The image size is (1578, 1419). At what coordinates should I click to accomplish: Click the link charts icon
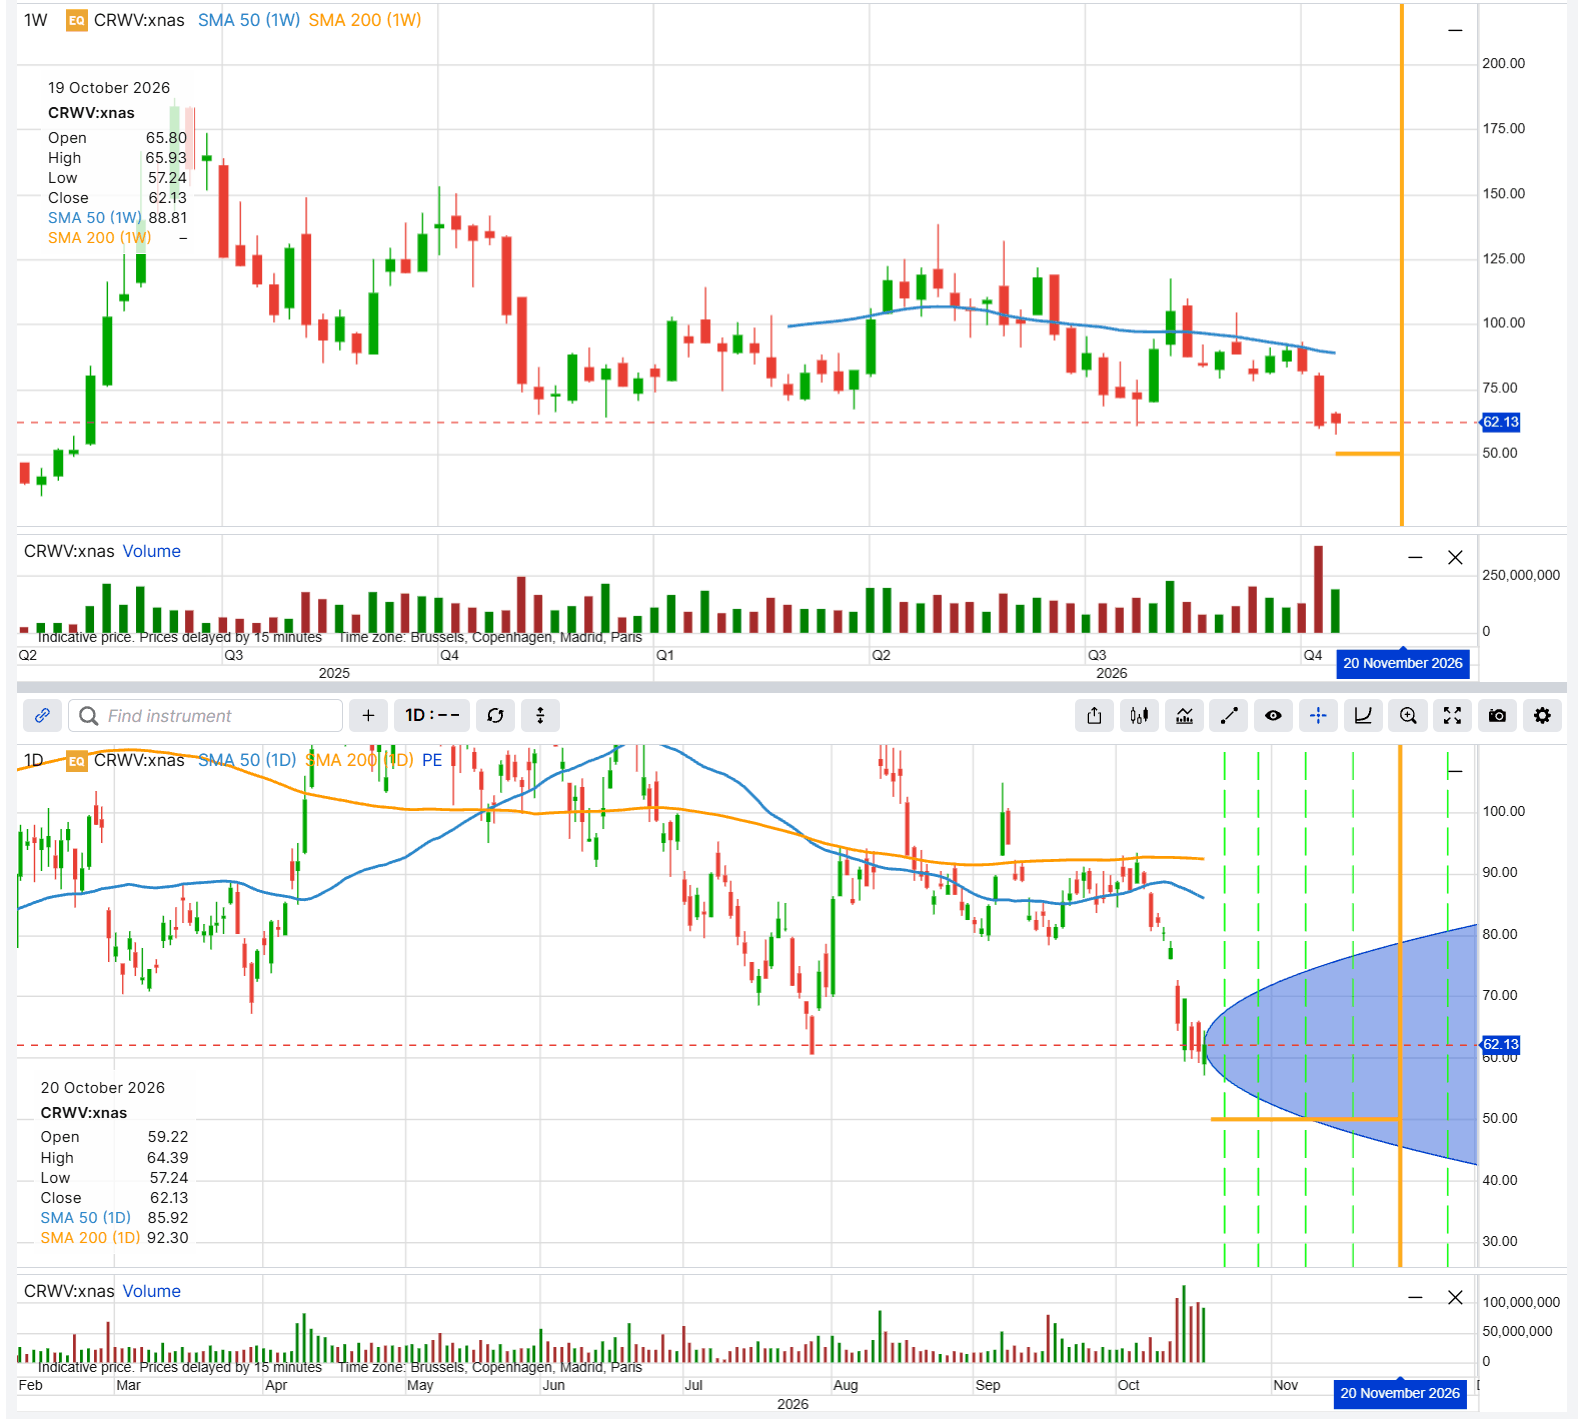pyautogui.click(x=42, y=716)
